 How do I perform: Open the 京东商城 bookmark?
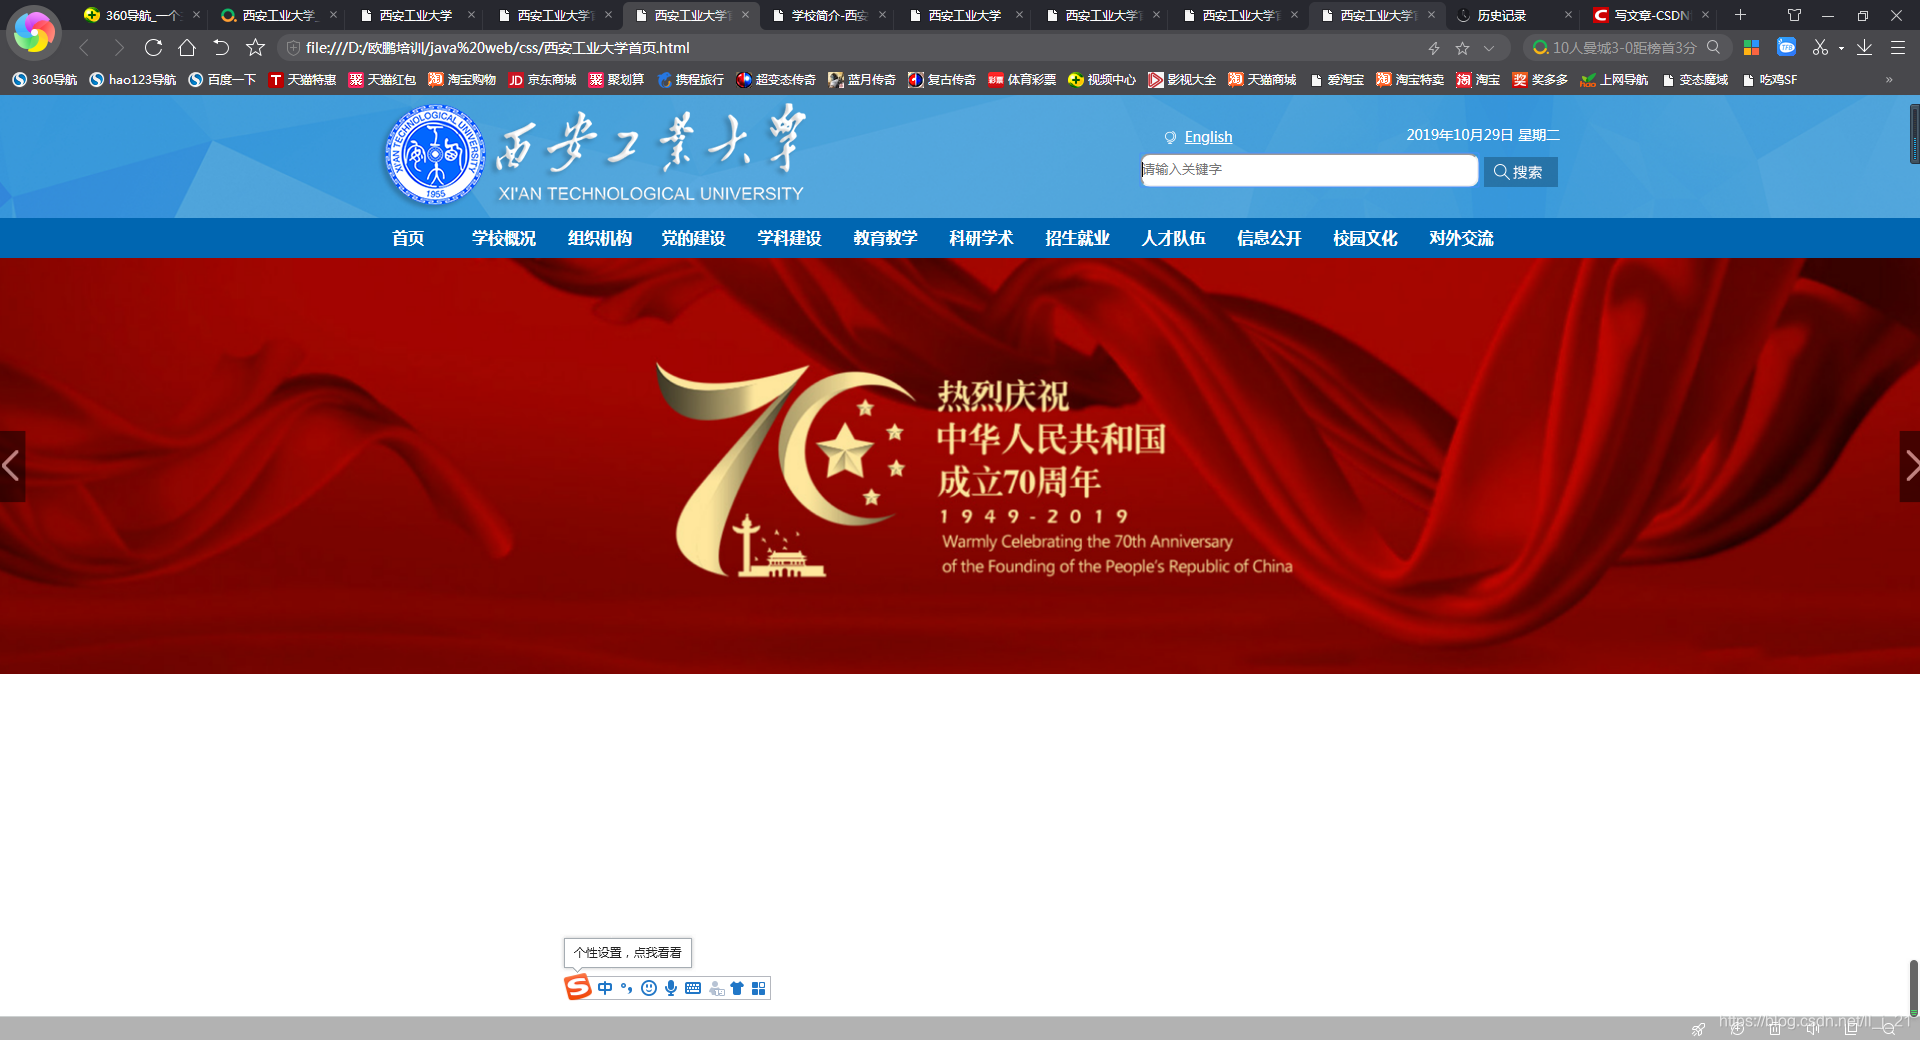542,80
